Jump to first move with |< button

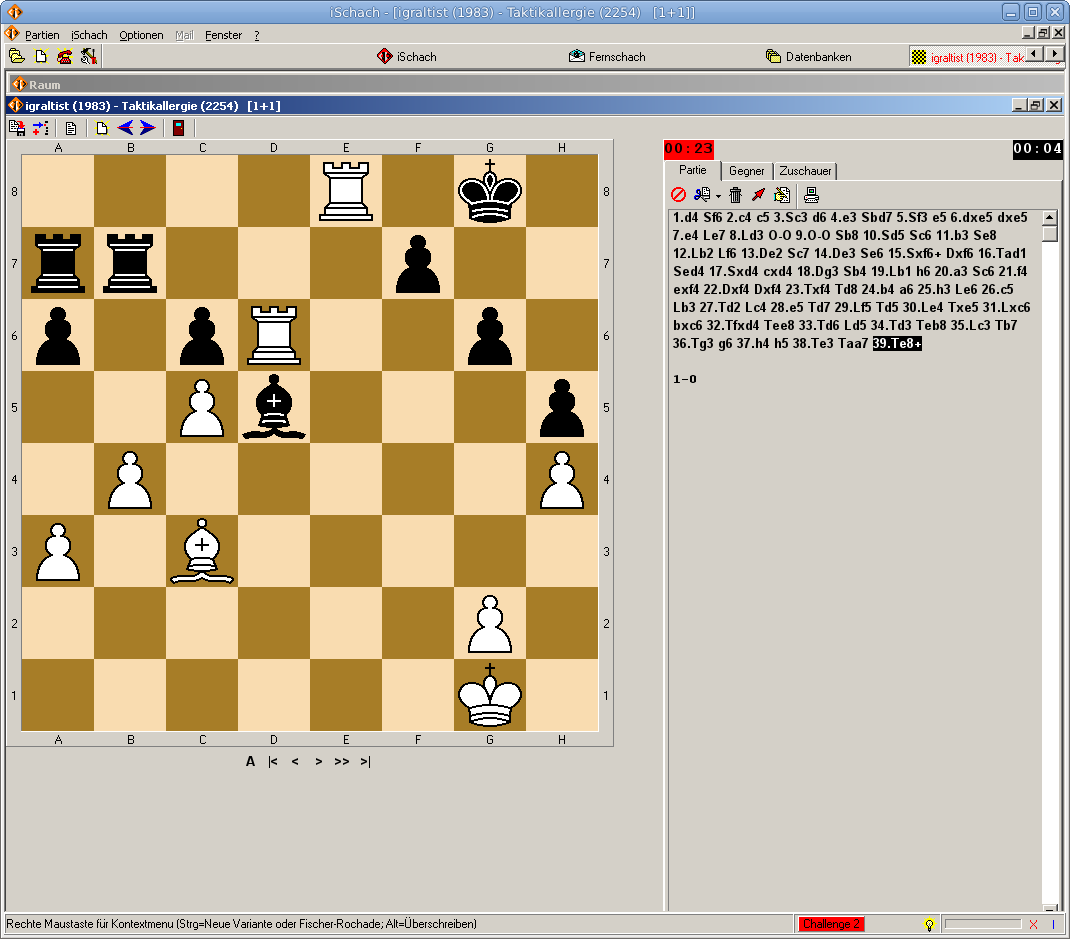[x=273, y=762]
